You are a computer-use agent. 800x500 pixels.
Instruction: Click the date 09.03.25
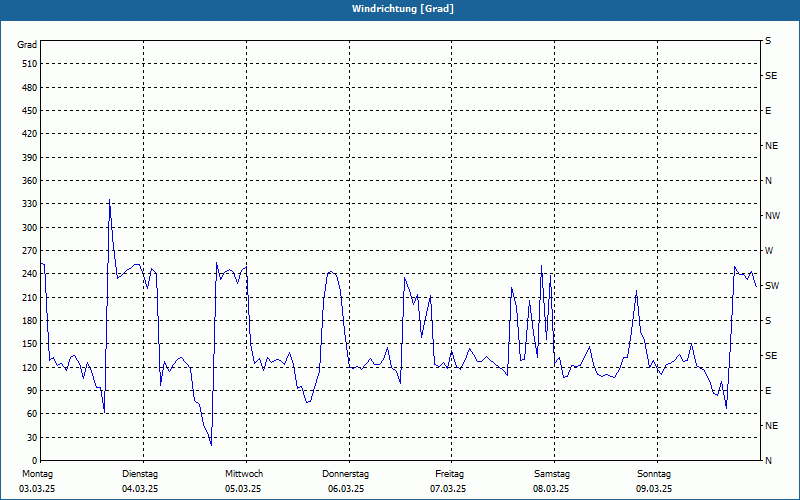pyautogui.click(x=654, y=489)
